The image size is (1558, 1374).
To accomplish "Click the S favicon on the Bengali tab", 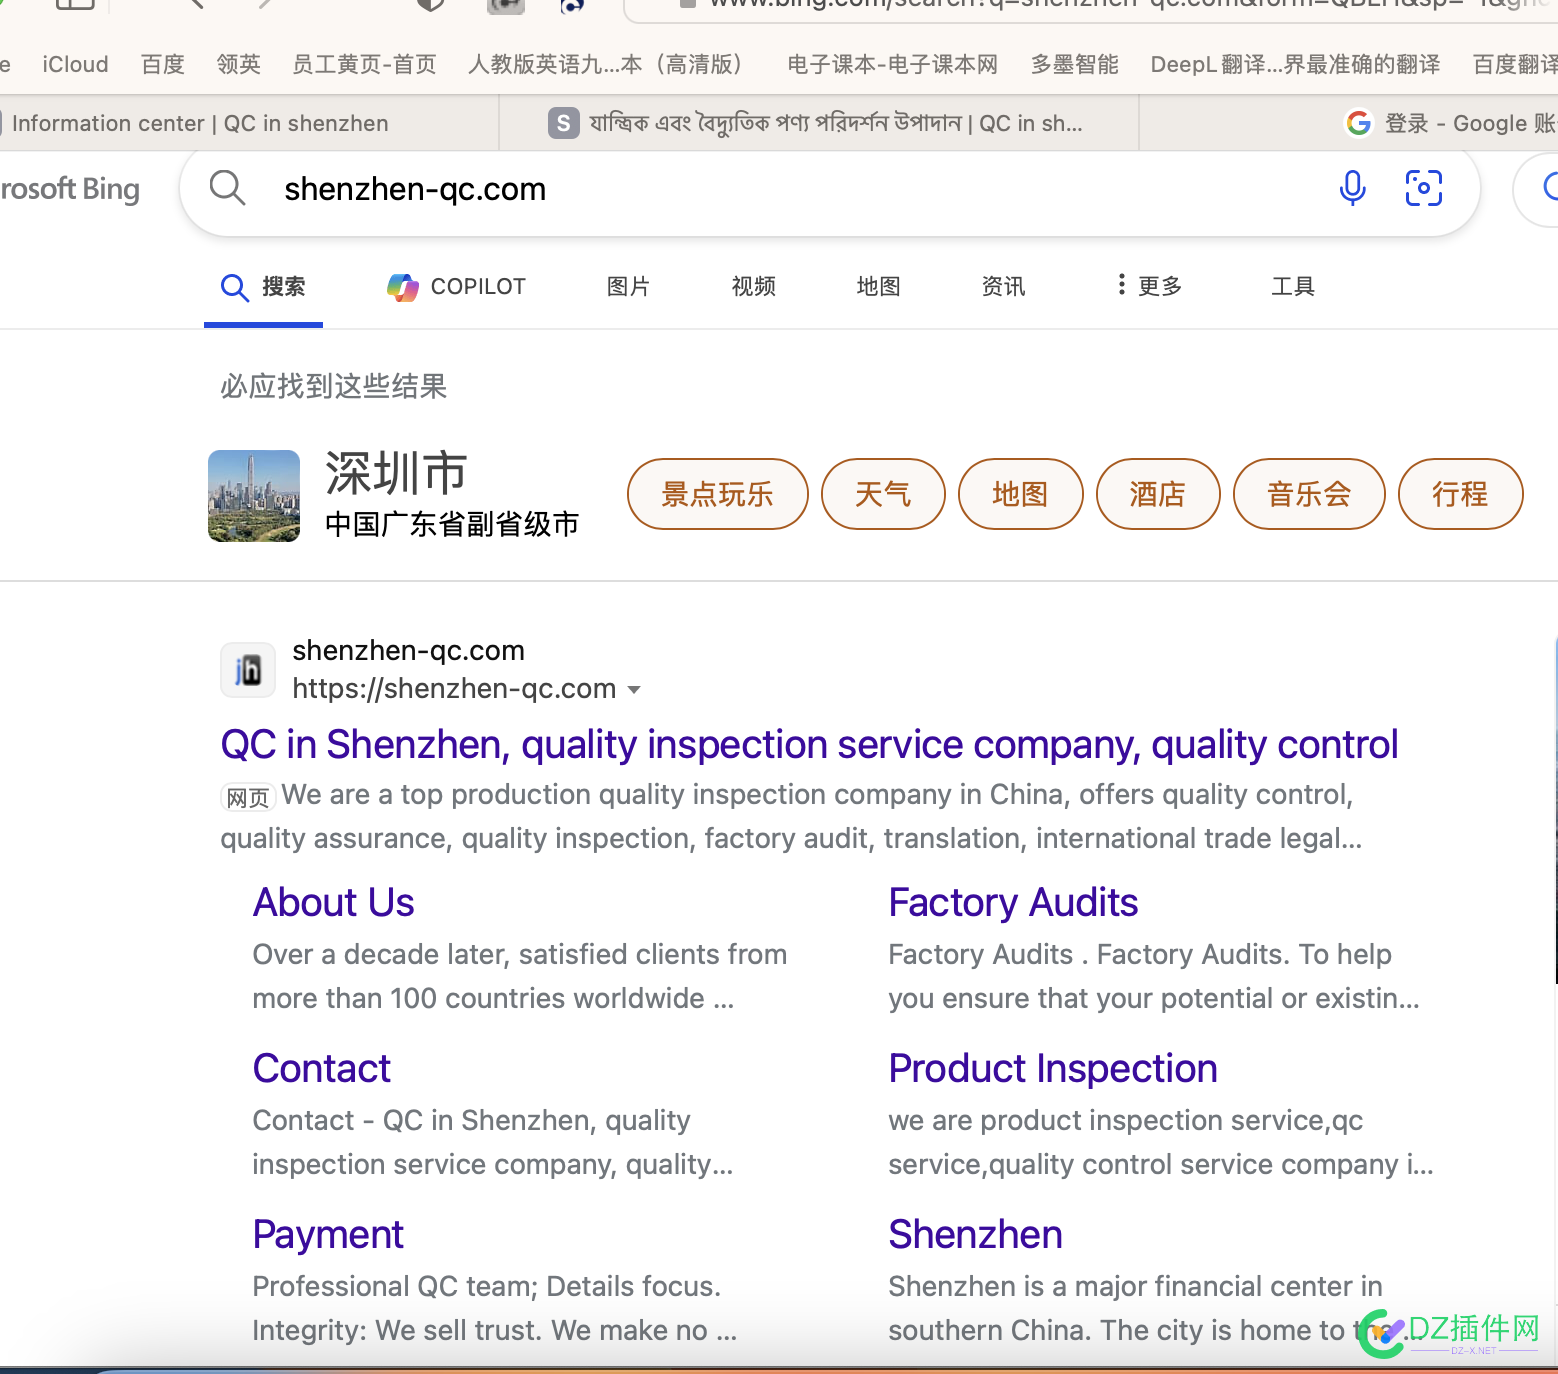I will click(x=564, y=123).
